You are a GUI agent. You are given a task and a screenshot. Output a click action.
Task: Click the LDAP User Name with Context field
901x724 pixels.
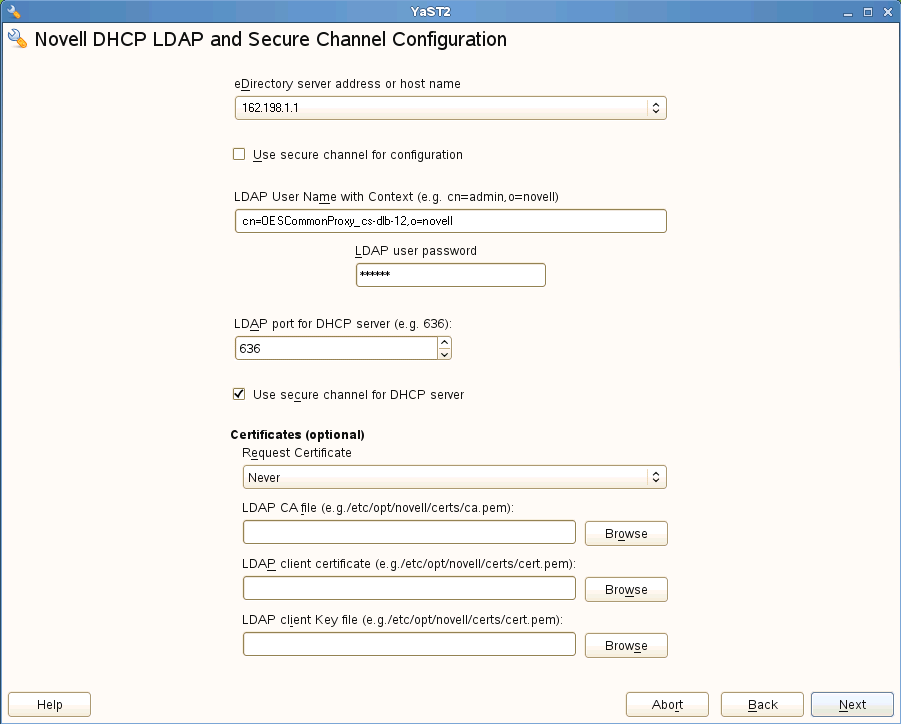click(450, 221)
